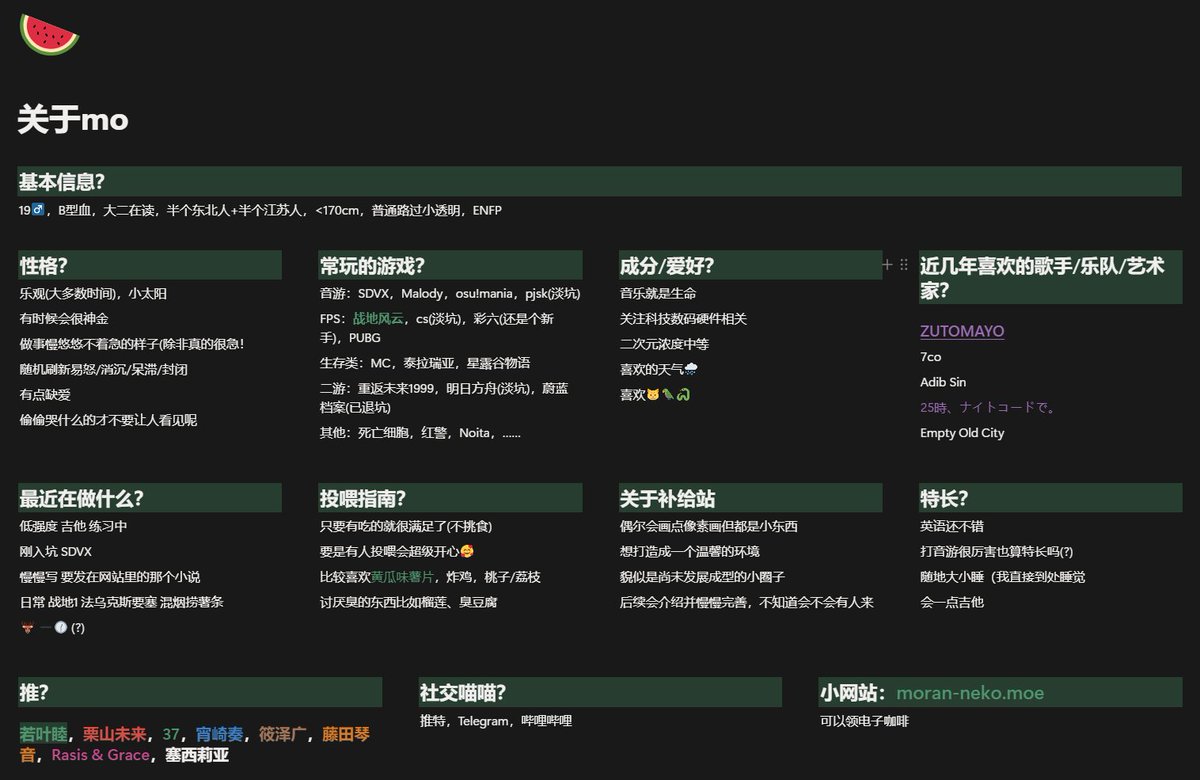Click the green number 37
Image resolution: width=1200 pixels, height=780 pixels.
[170, 734]
